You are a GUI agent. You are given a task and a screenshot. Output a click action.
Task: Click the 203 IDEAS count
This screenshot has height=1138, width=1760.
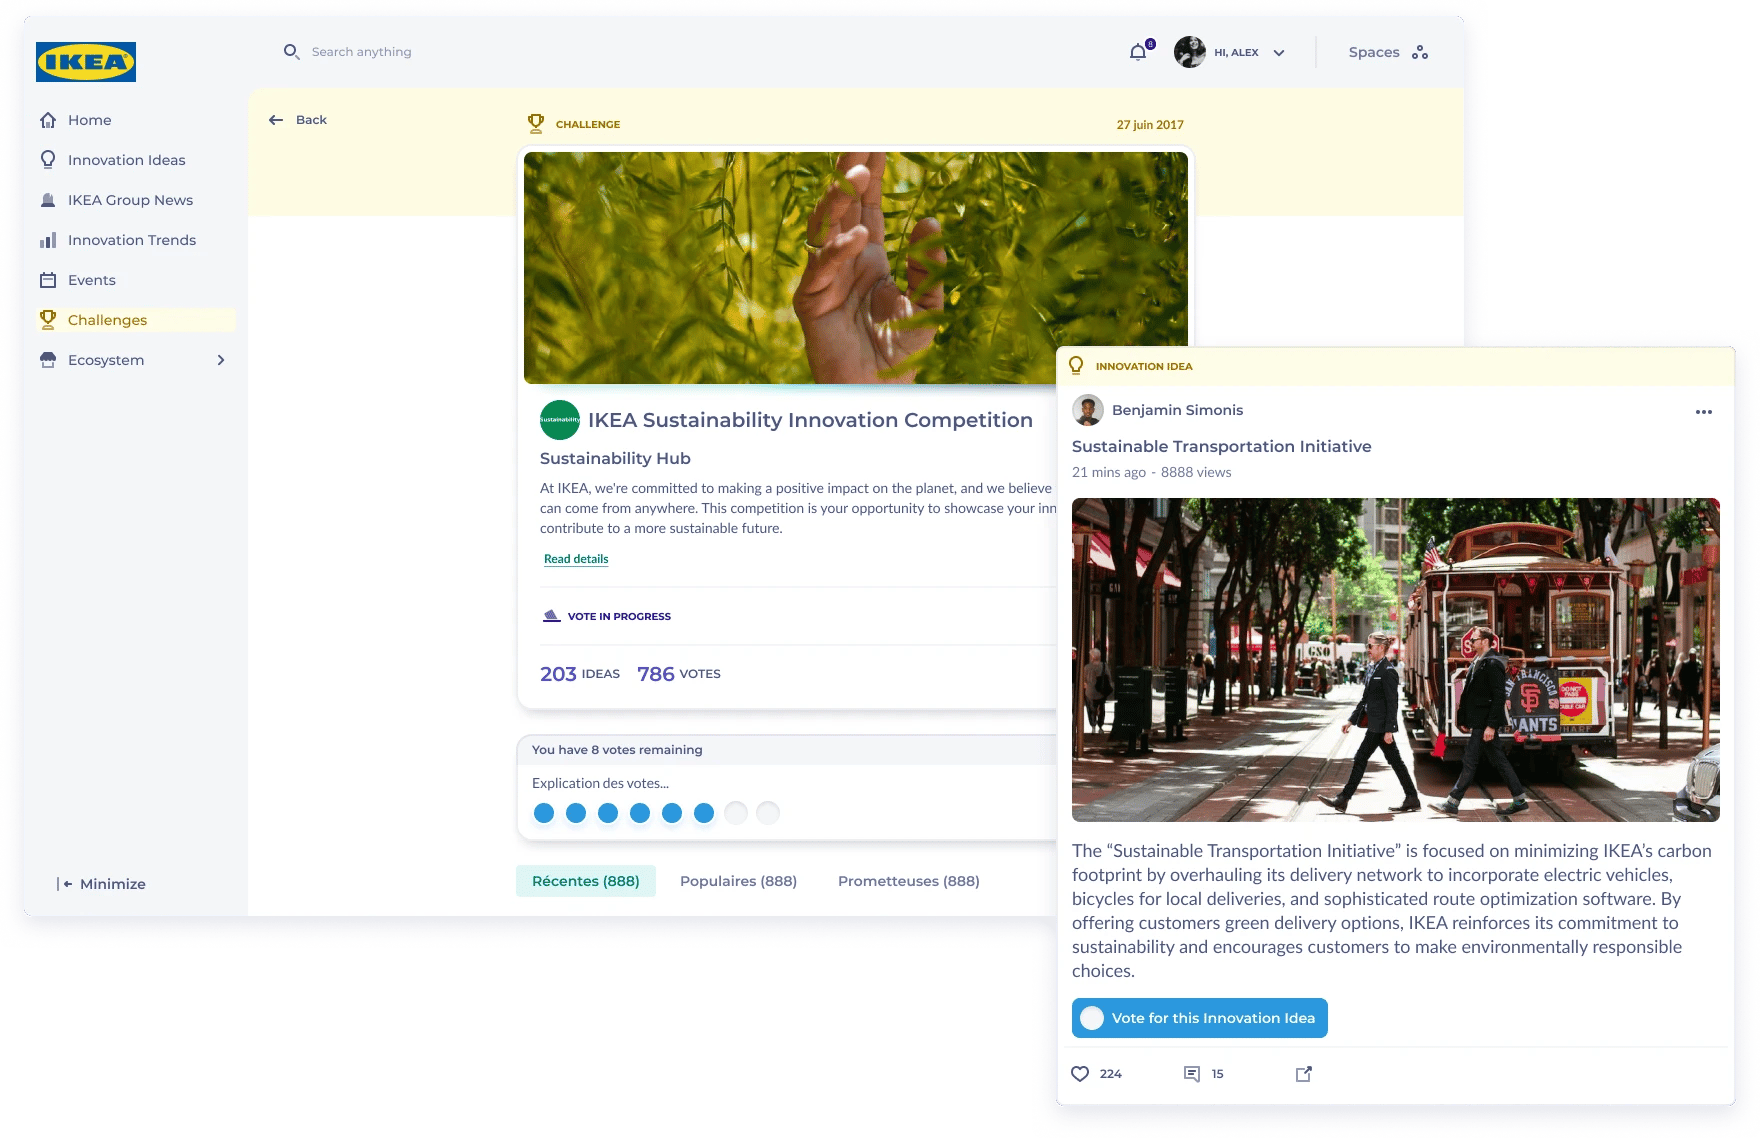coord(580,674)
